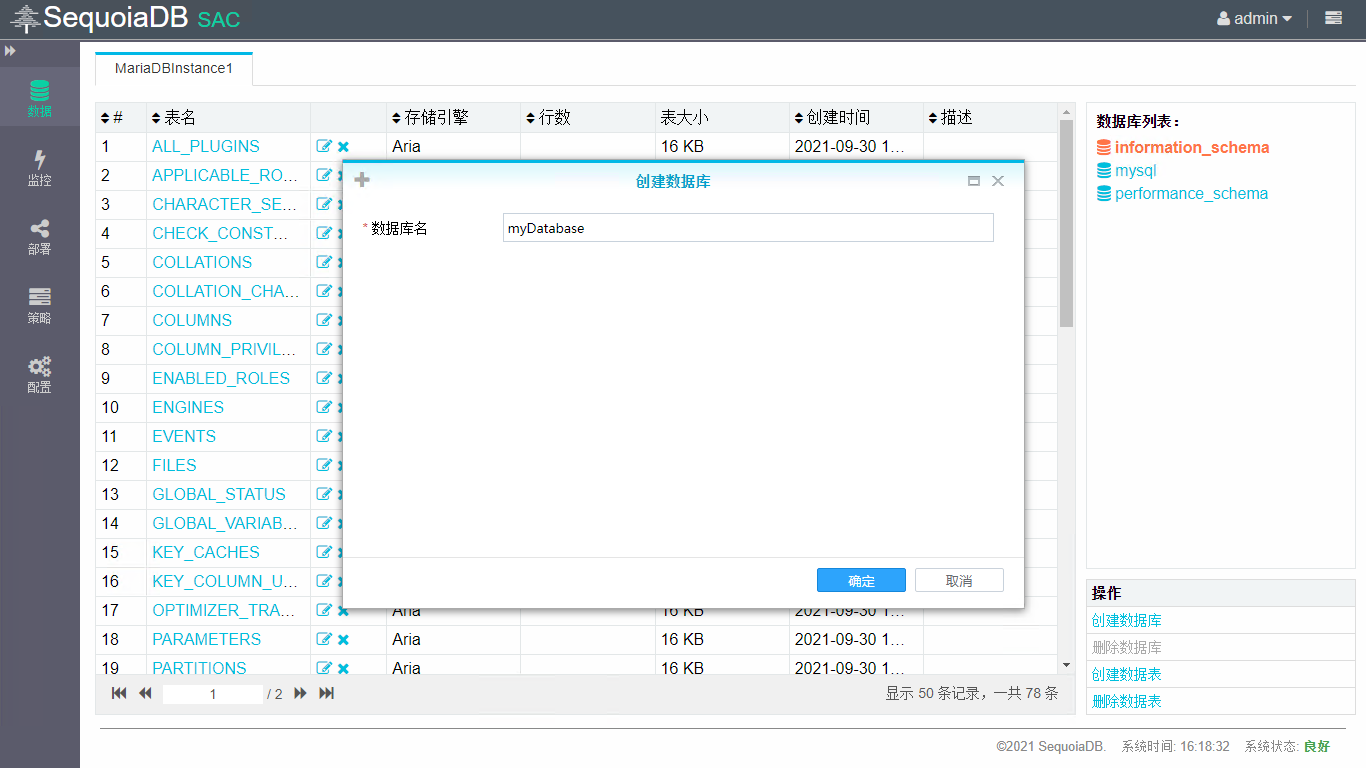Select mysql in database list
This screenshot has width=1366, height=768.
point(1135,171)
